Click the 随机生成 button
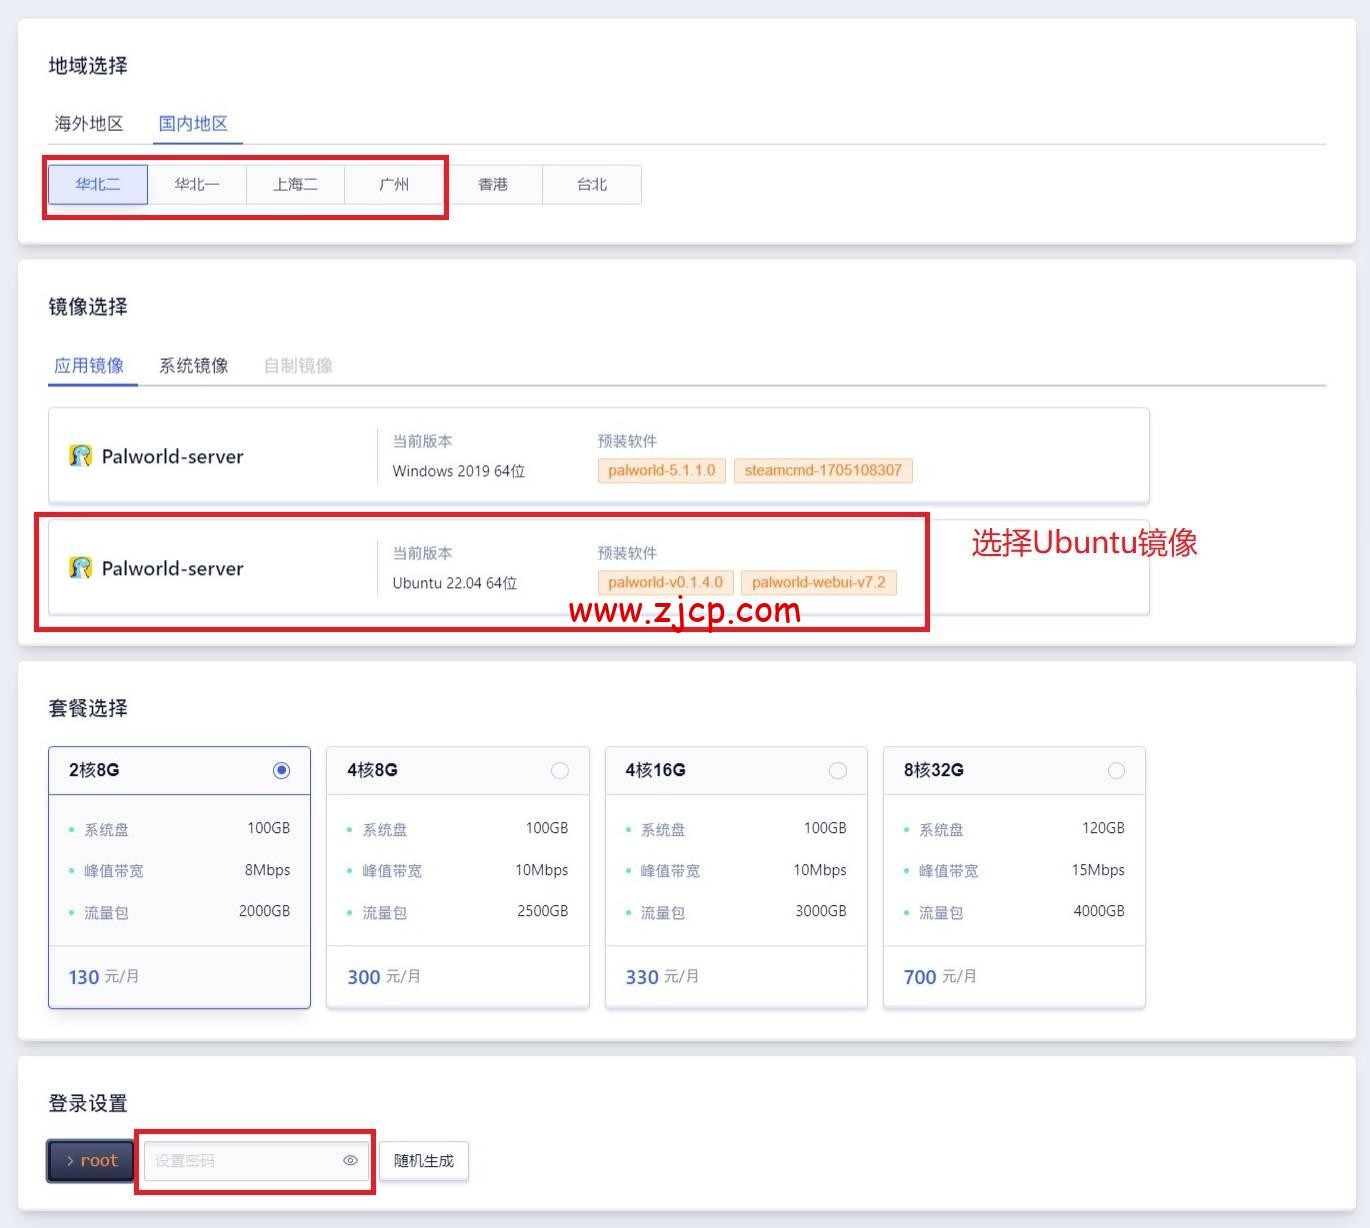Viewport: 1370px width, 1228px height. click(424, 1161)
